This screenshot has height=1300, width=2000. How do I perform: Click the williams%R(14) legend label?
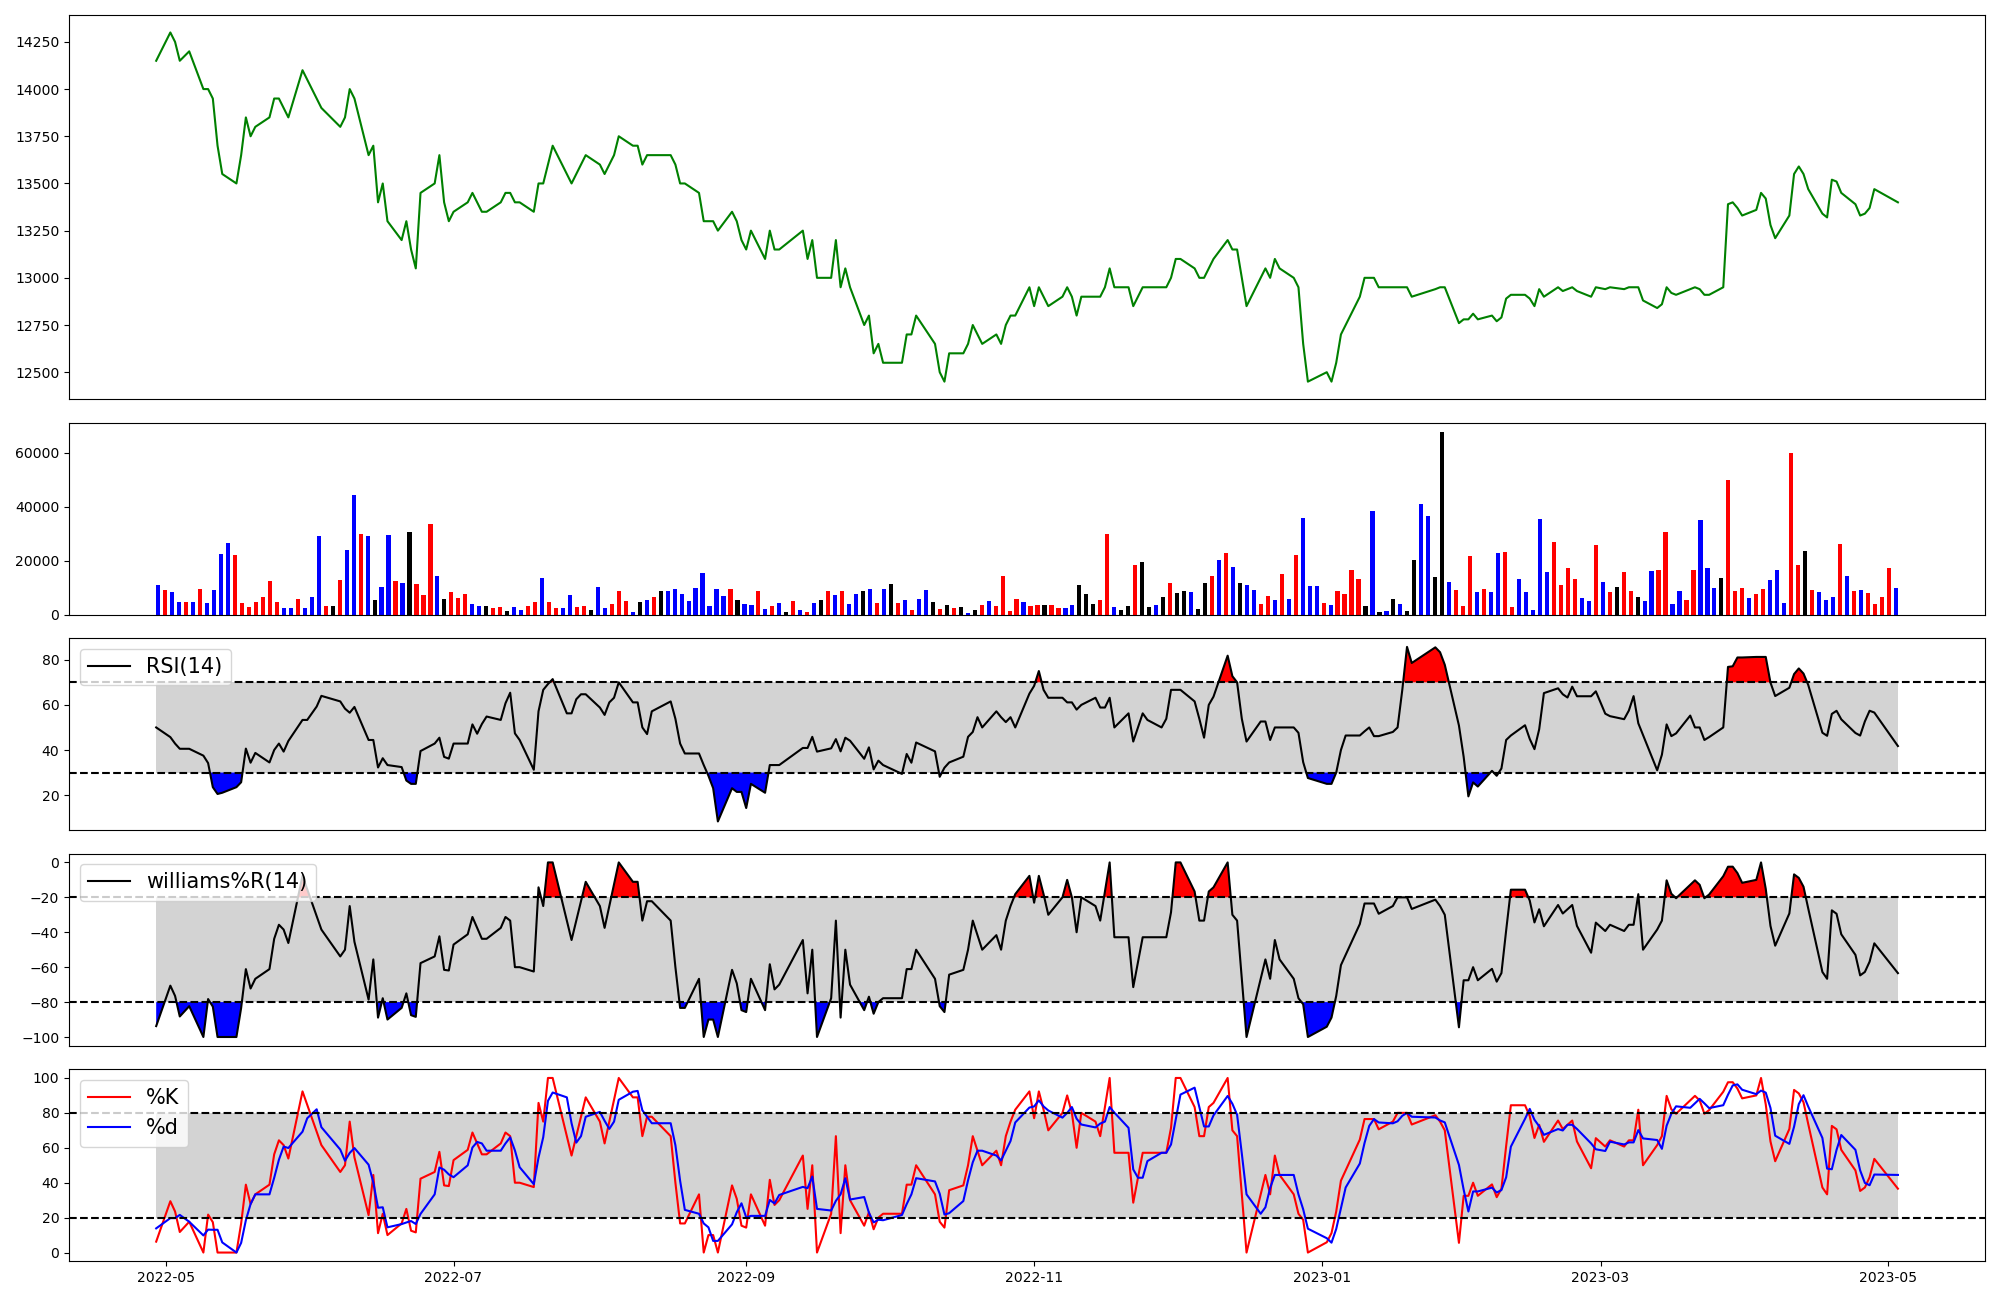[226, 881]
